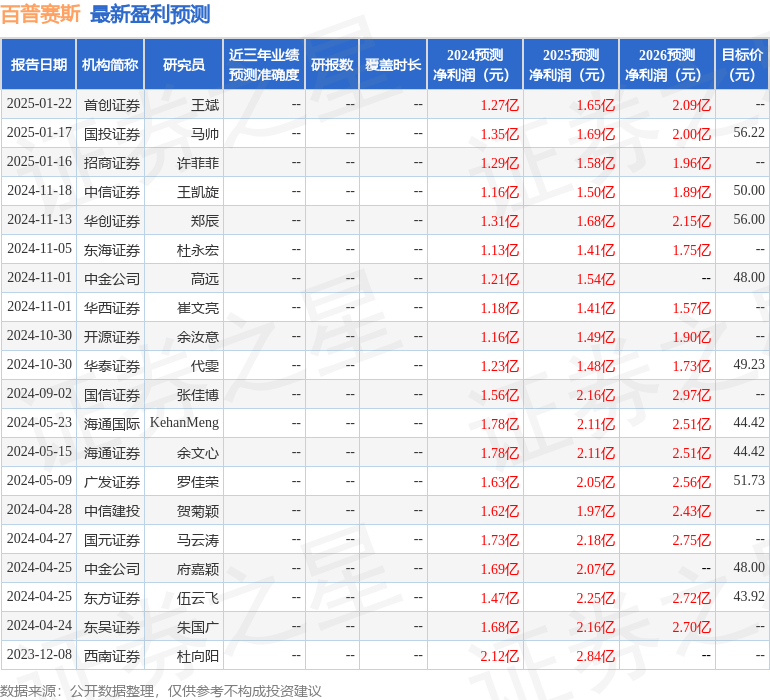Select the date 2024-09-02 cell
The image size is (770, 700).
(39, 393)
